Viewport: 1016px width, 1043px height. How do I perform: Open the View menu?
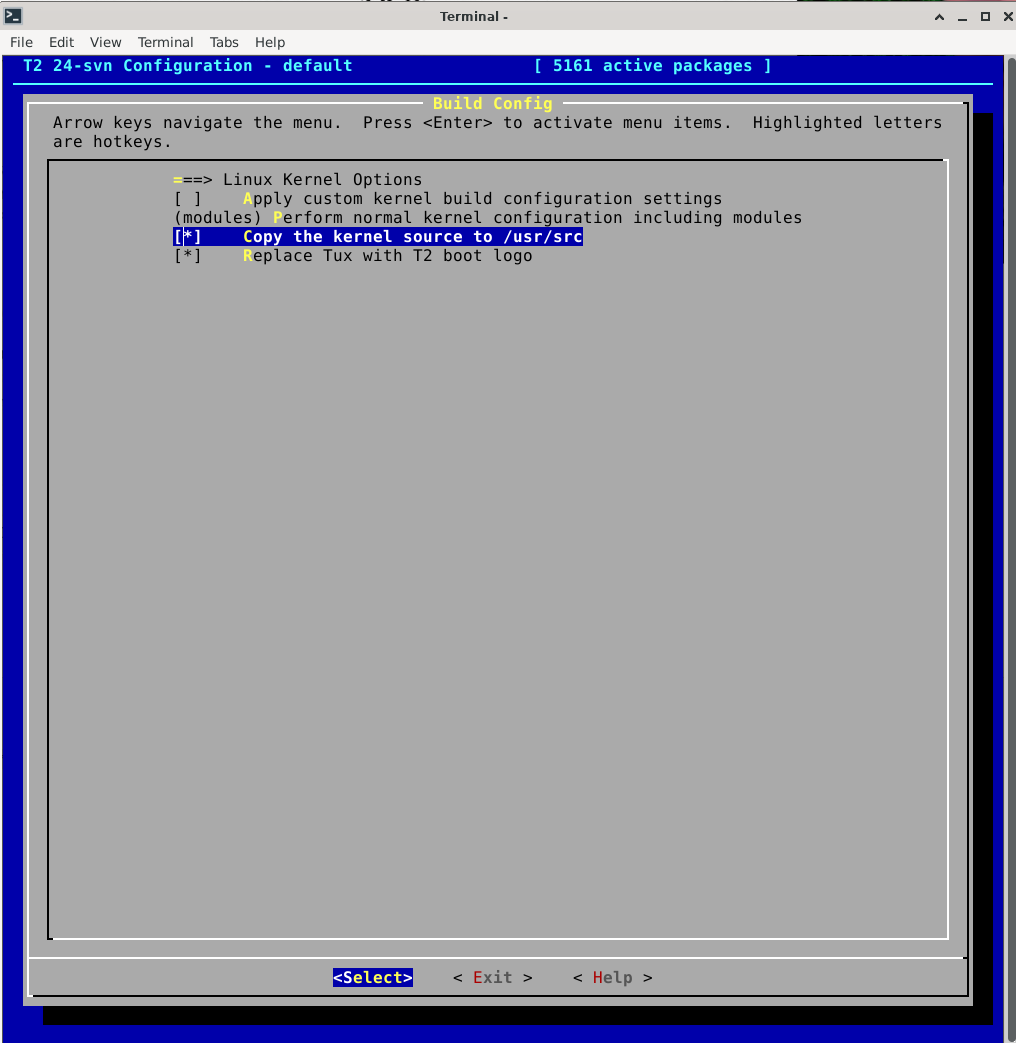105,42
